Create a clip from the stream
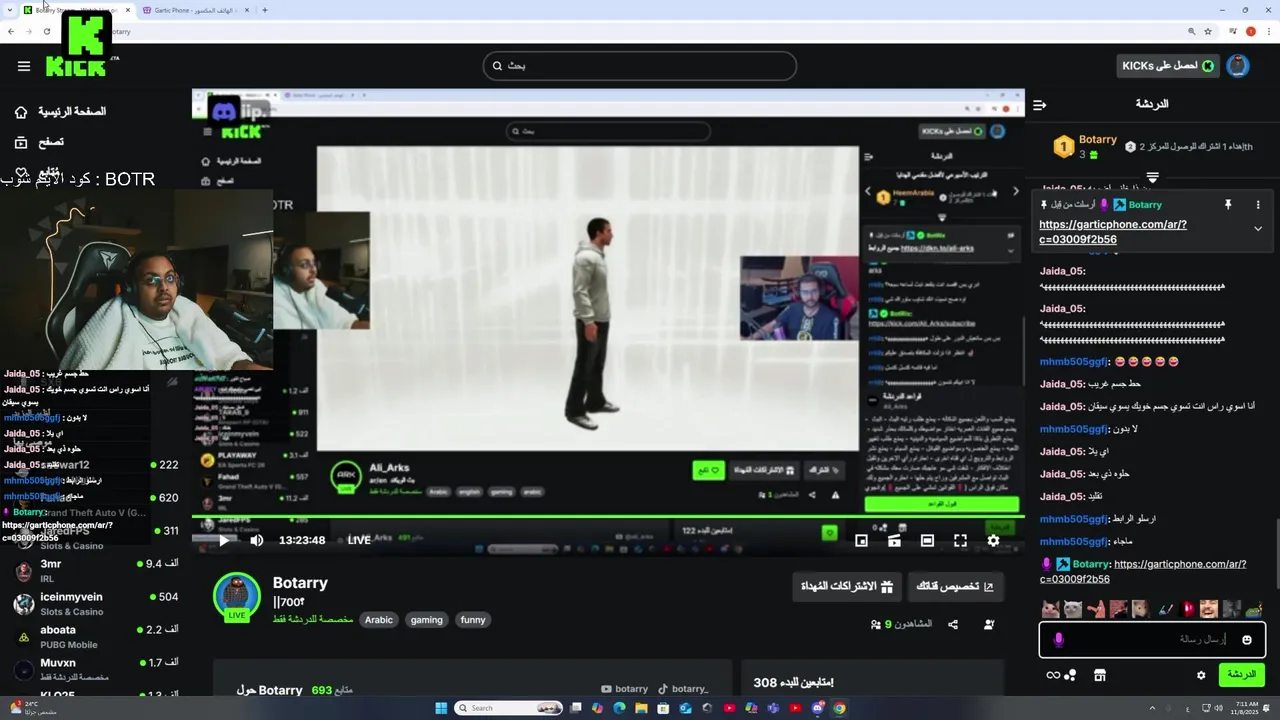The height and width of the screenshot is (720, 1280). click(895, 540)
